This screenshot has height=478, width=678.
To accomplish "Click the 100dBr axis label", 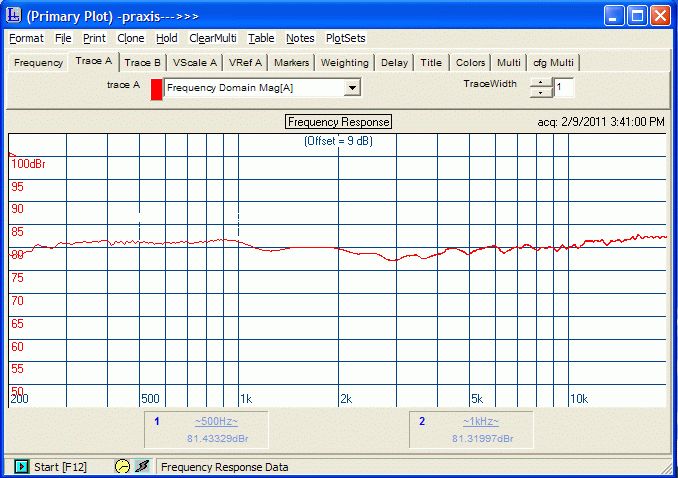I will point(28,164).
